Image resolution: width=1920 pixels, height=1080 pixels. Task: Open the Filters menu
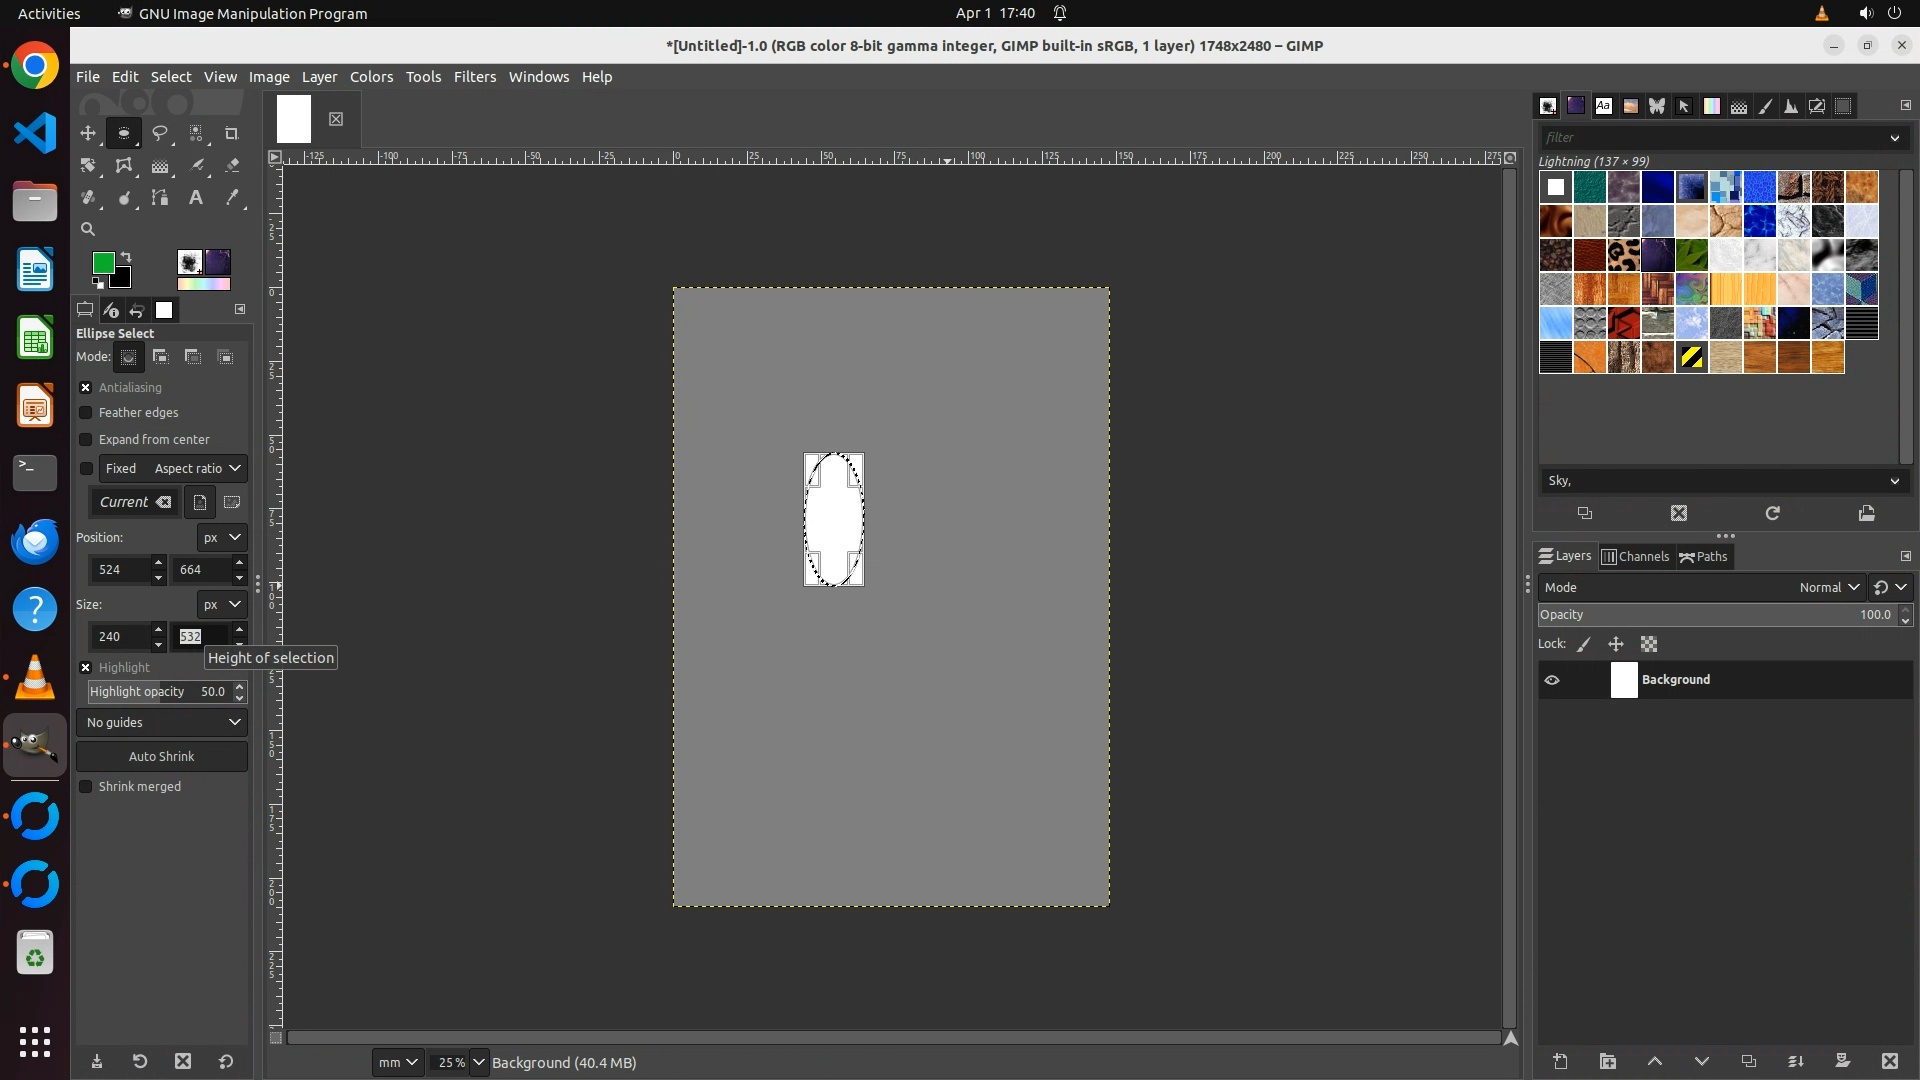474,77
